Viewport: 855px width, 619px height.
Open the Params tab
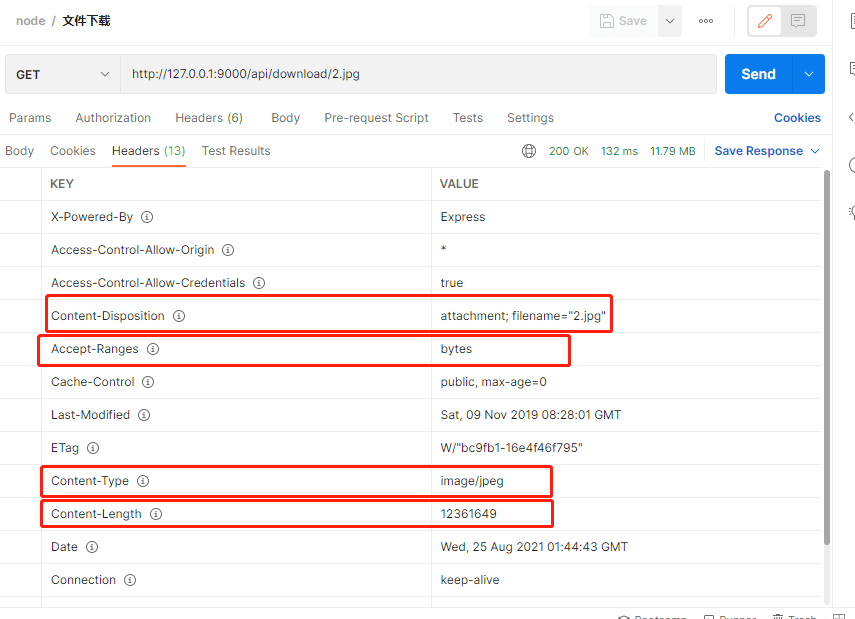point(30,118)
